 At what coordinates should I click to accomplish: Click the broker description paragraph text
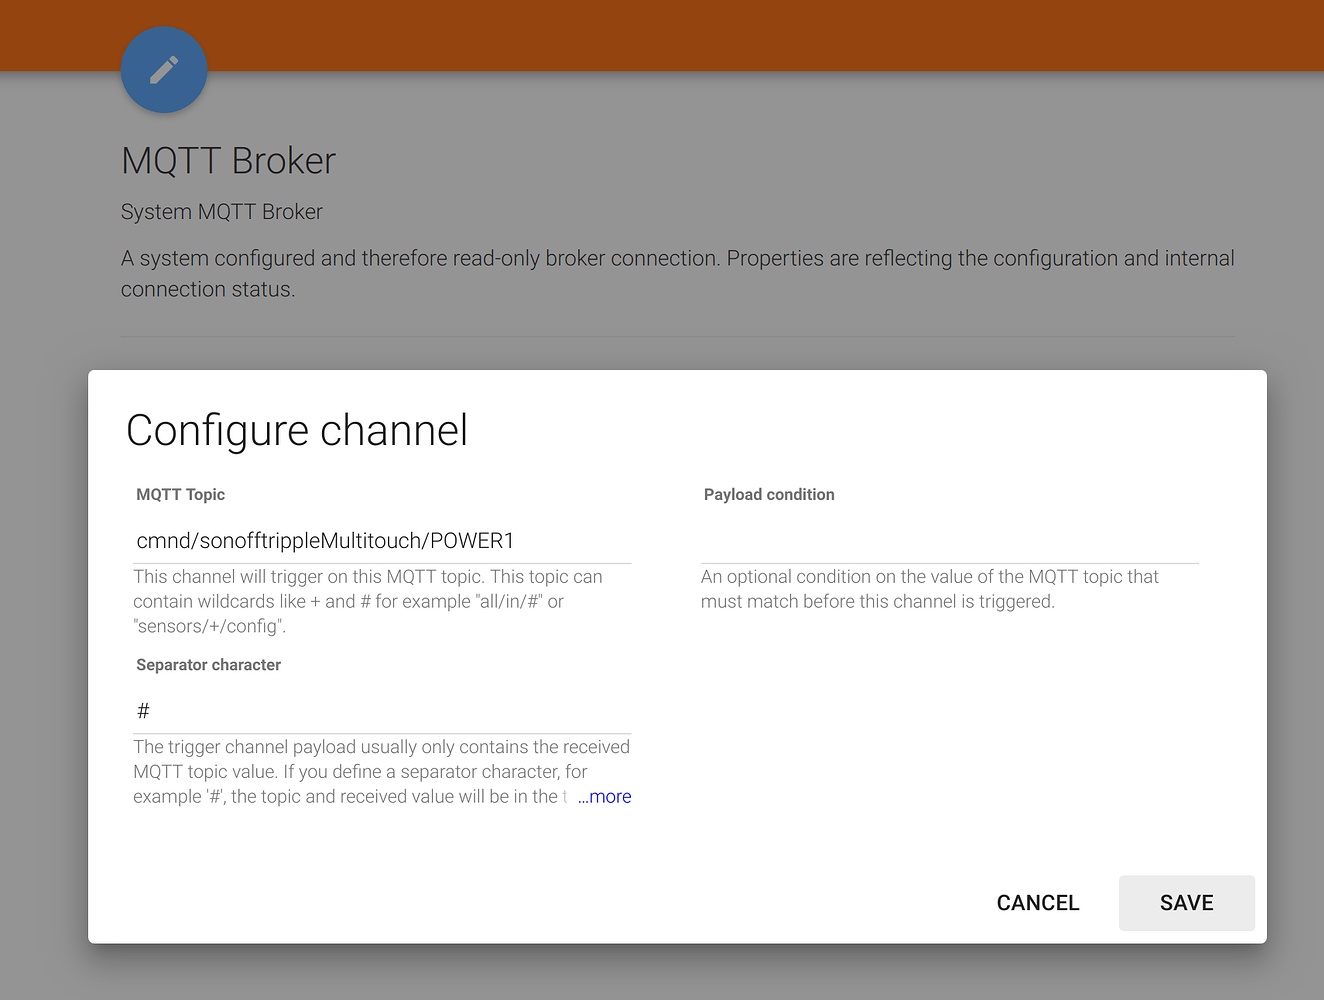pos(676,273)
